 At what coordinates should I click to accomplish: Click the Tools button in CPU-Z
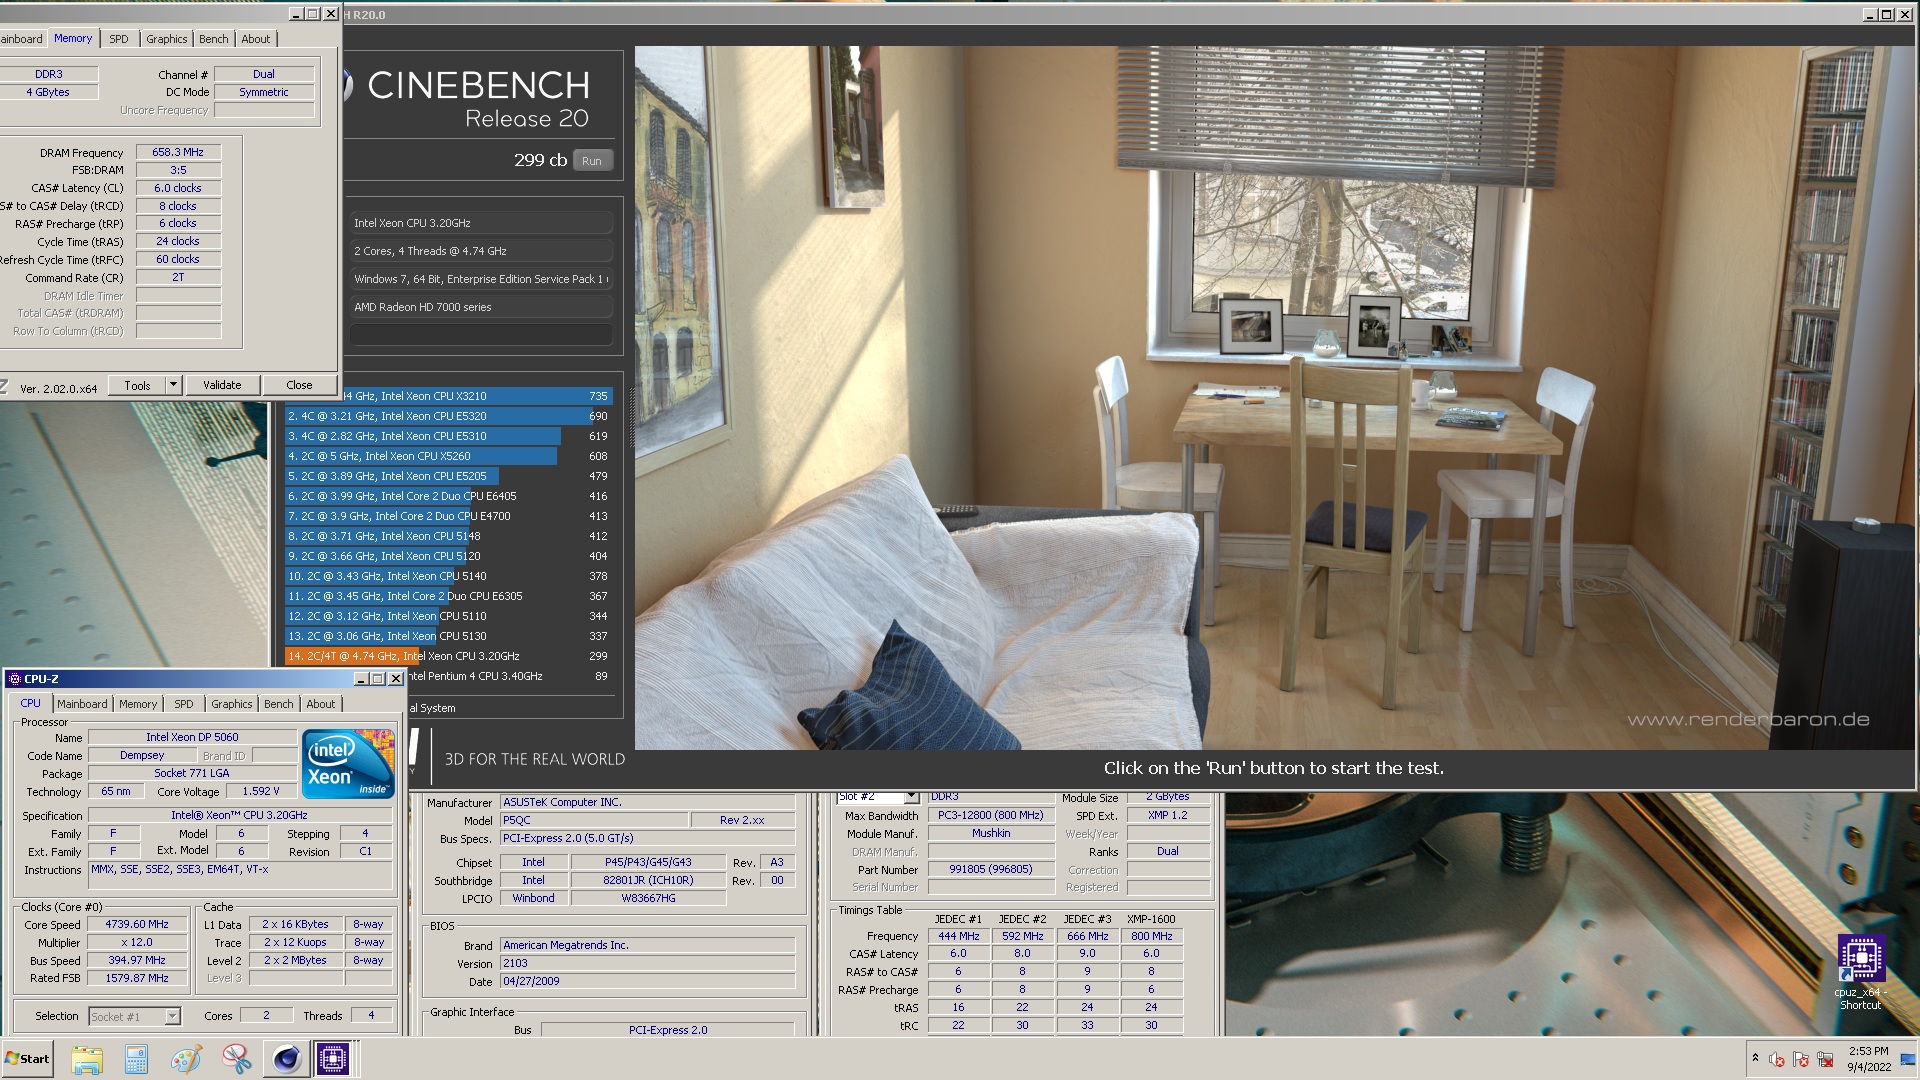[x=138, y=385]
